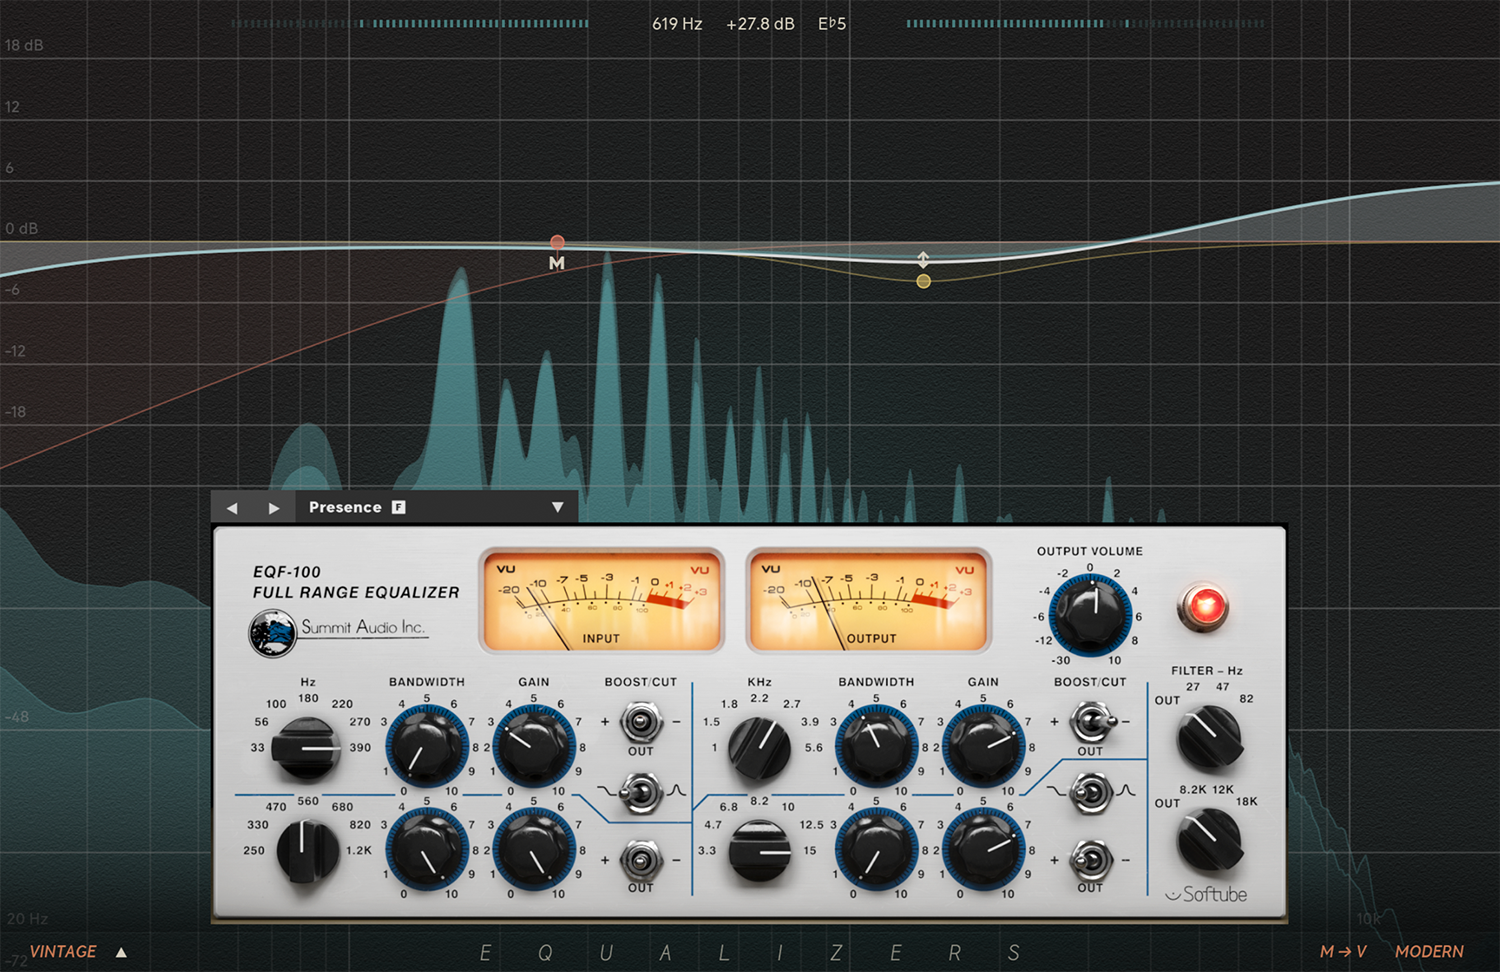Click the next preset right arrow
Viewport: 1500px width, 972px height.
(x=274, y=508)
